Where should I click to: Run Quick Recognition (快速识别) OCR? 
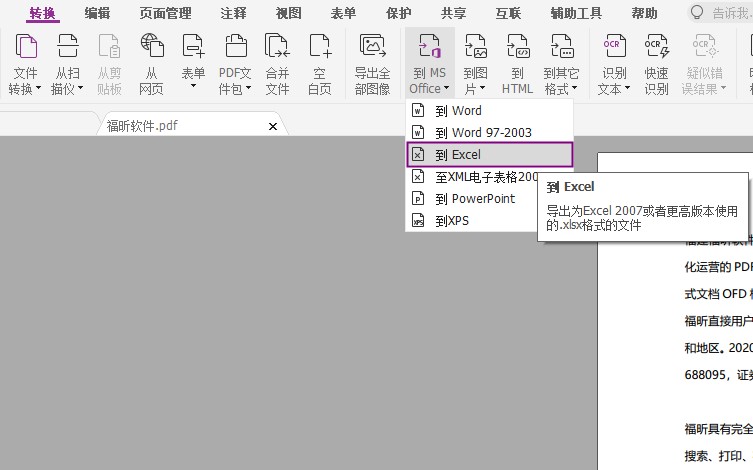[656, 63]
